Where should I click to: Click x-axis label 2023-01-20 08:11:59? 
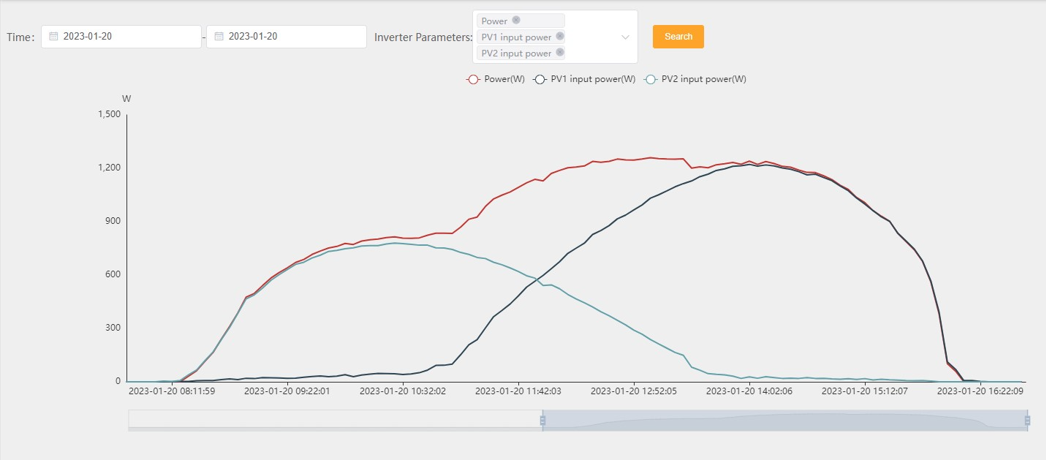171,391
